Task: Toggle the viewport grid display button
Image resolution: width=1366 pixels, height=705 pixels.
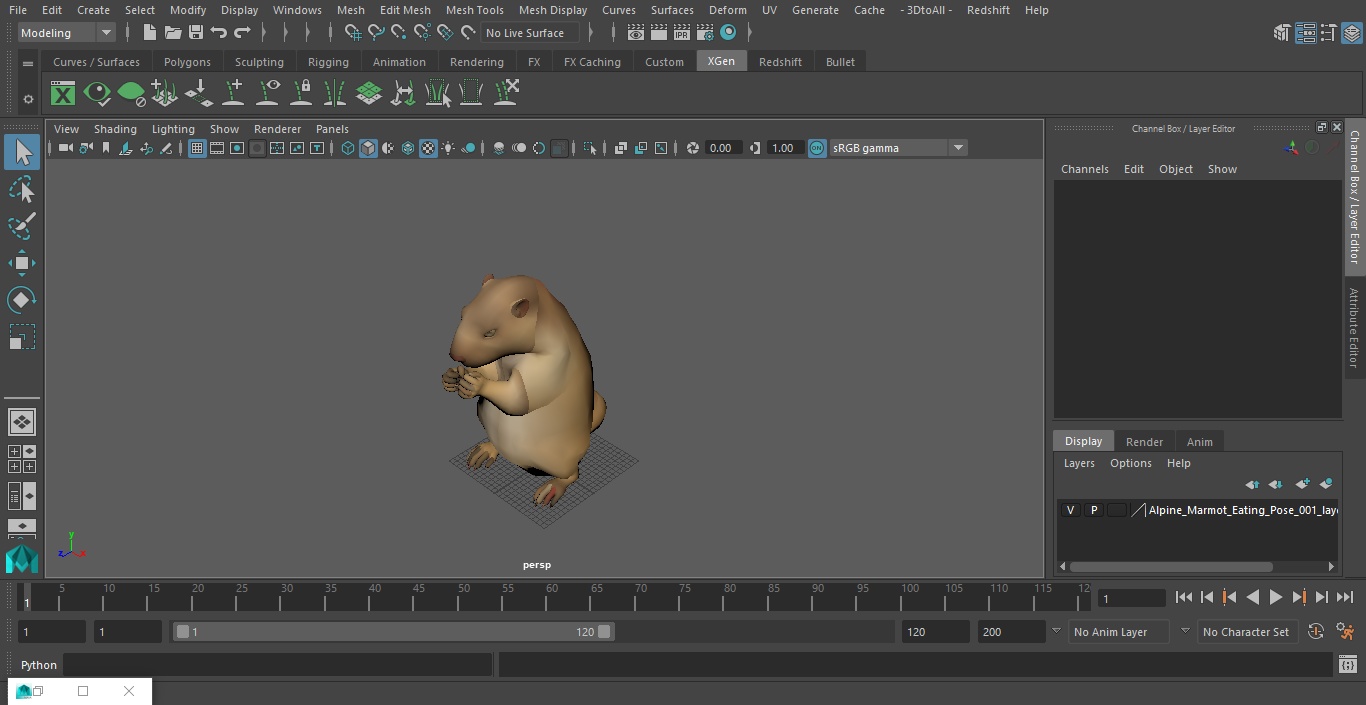Action: 197,148
